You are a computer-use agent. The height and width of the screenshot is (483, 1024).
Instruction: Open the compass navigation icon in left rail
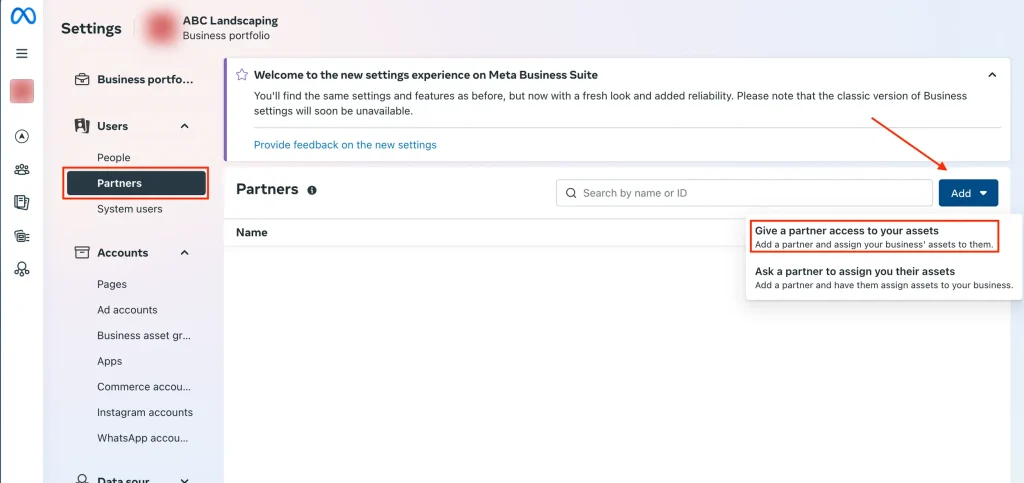click(x=22, y=136)
